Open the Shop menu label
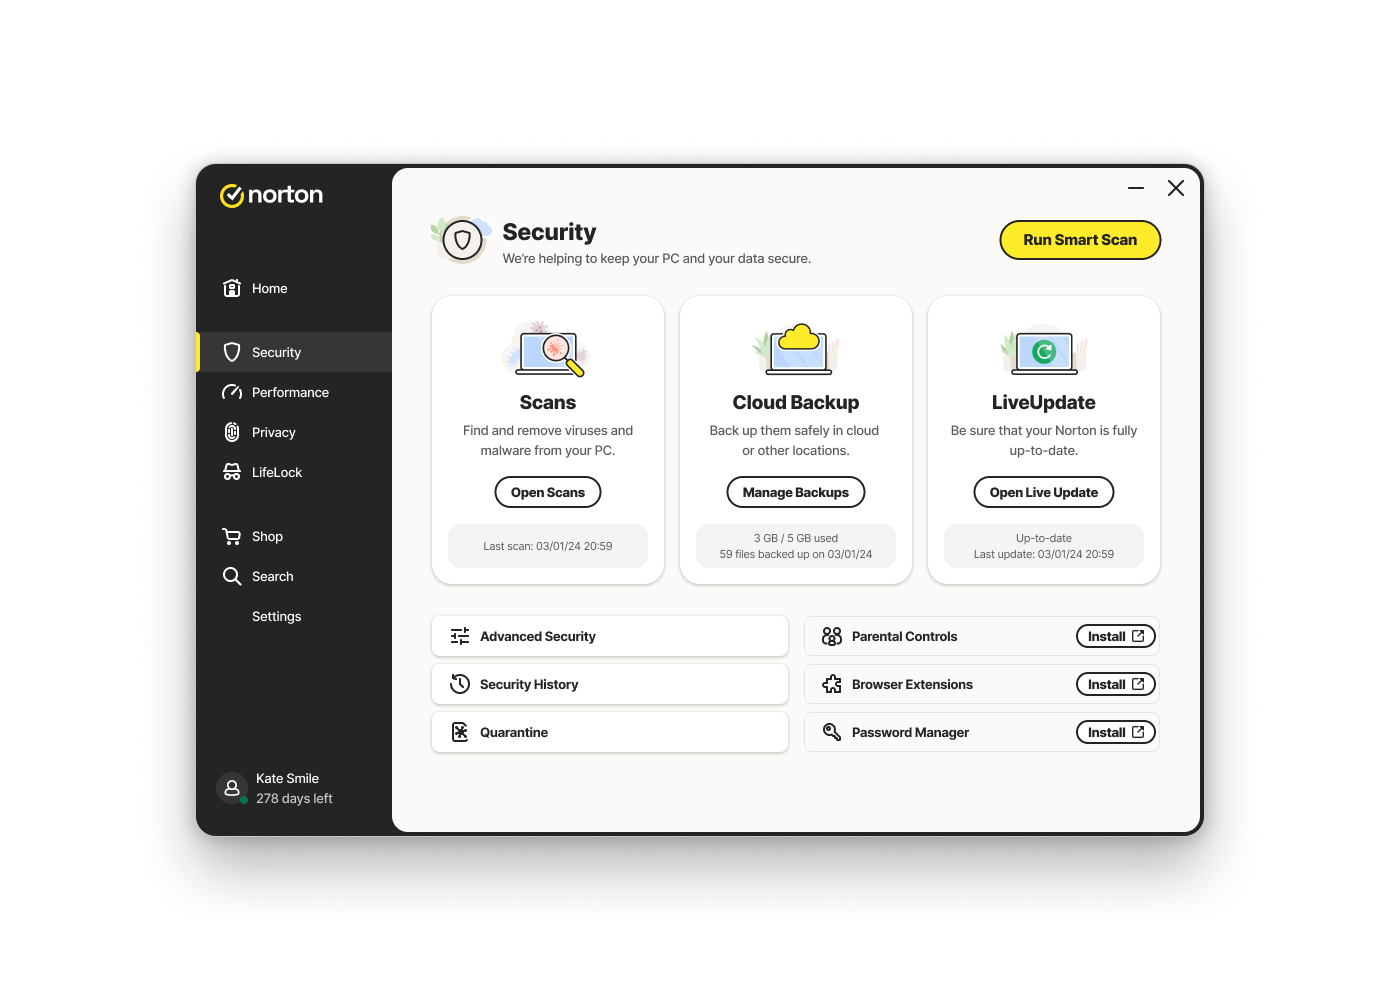This screenshot has height=1000, width=1400. click(267, 536)
